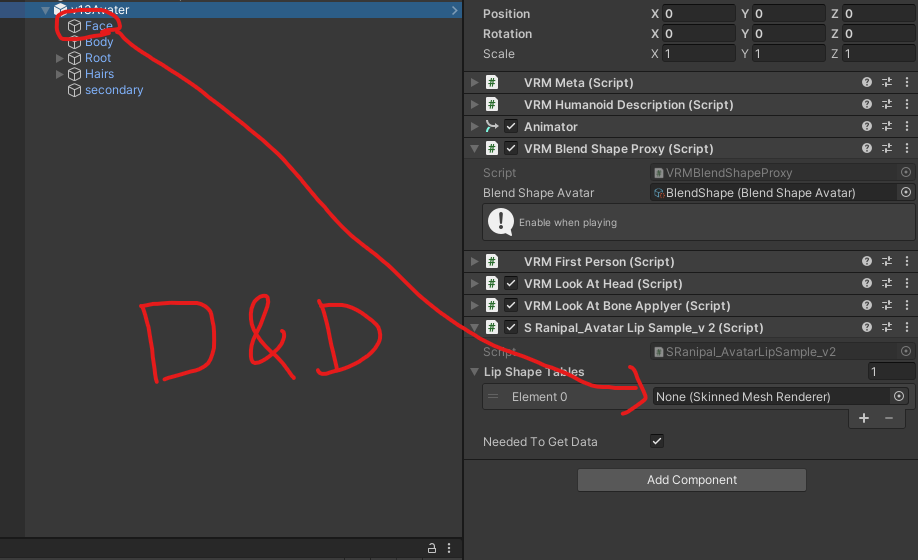Screen dimensions: 918x560
Task: Open help for VRM Humanoid Description
Action: click(x=867, y=104)
